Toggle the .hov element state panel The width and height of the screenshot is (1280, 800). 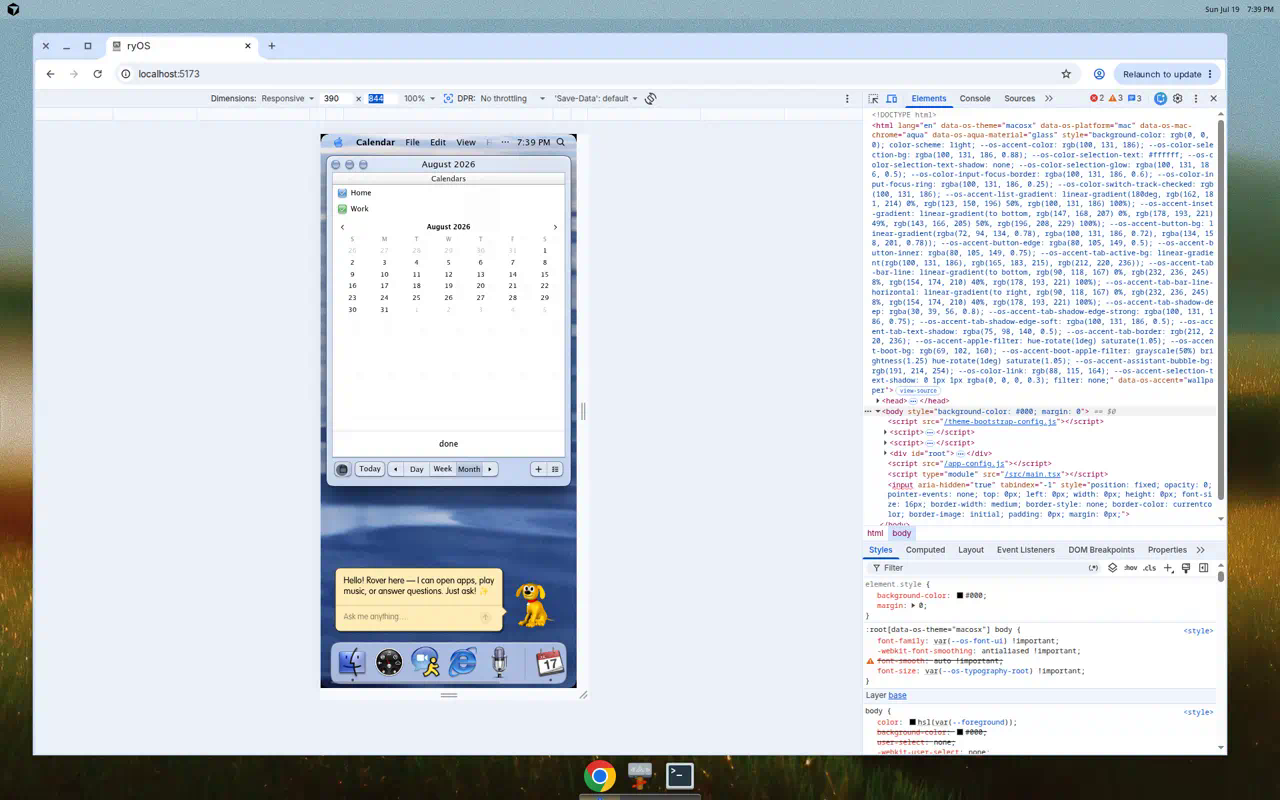click(1130, 568)
